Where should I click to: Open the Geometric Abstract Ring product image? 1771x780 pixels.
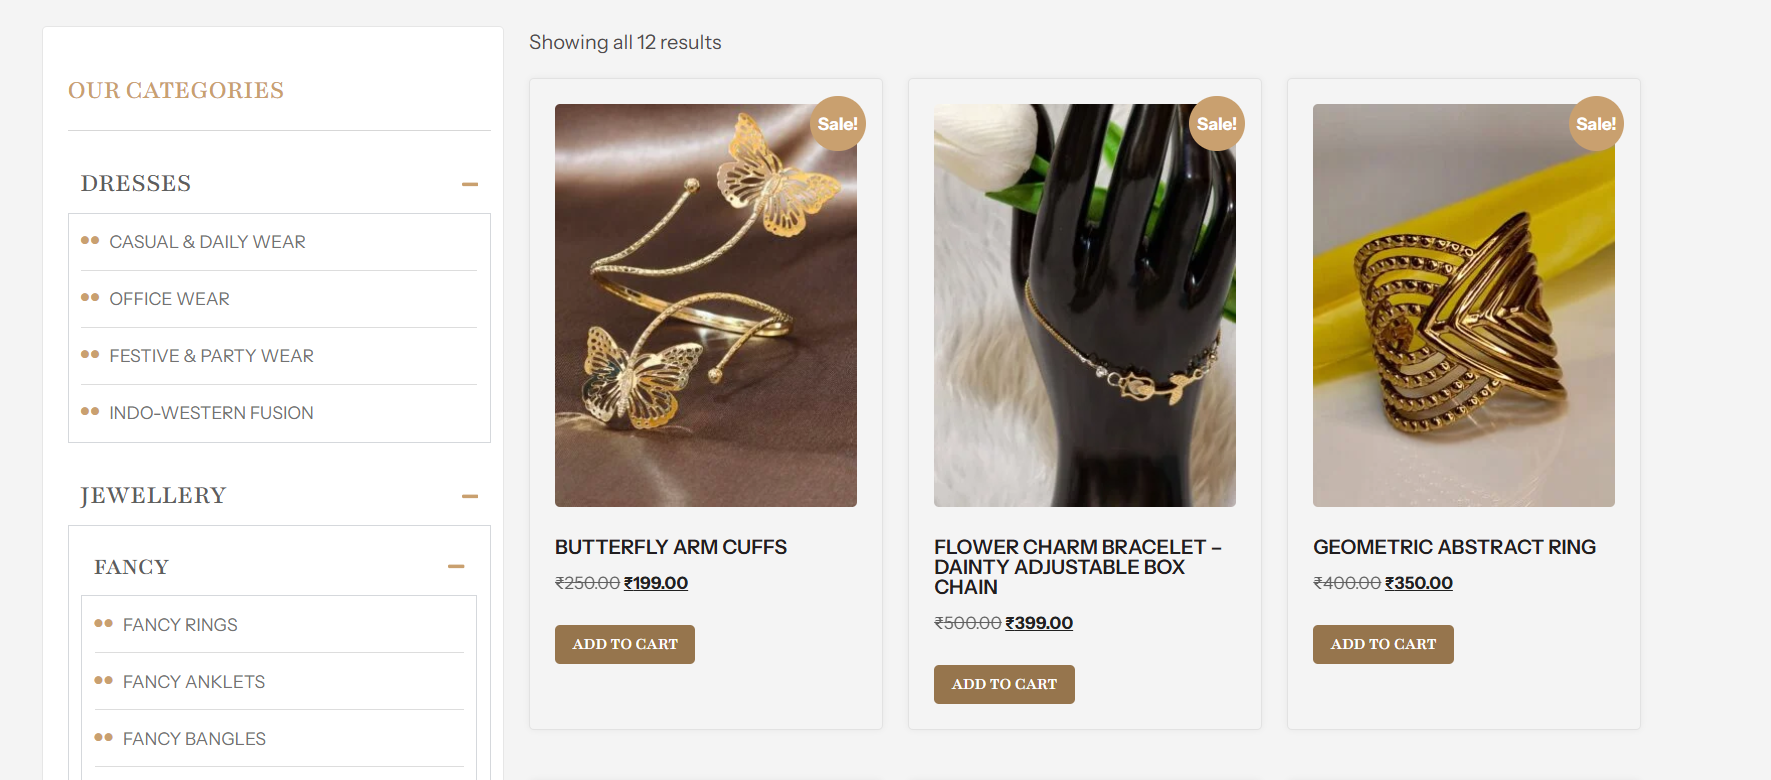(1464, 305)
